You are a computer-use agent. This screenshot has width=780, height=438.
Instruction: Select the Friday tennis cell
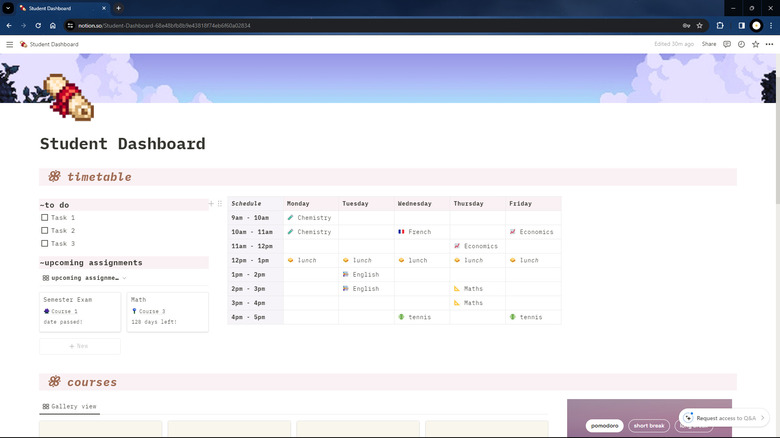tap(533, 317)
